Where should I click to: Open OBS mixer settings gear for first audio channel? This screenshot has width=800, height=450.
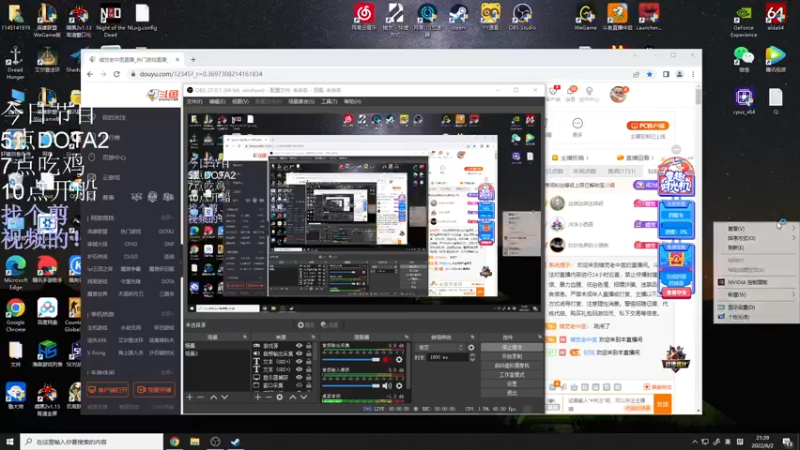tap(399, 360)
